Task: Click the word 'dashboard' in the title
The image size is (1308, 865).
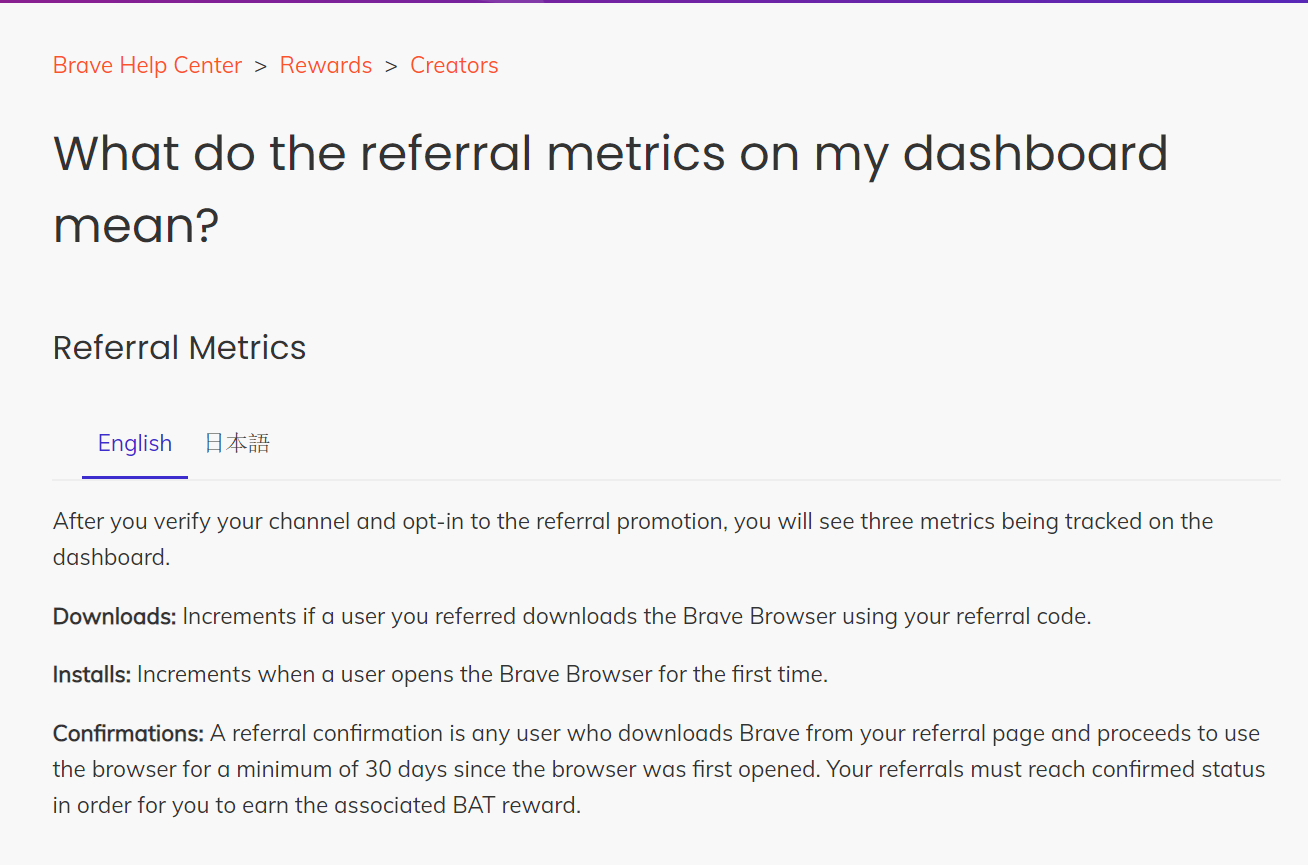Action: (1035, 153)
